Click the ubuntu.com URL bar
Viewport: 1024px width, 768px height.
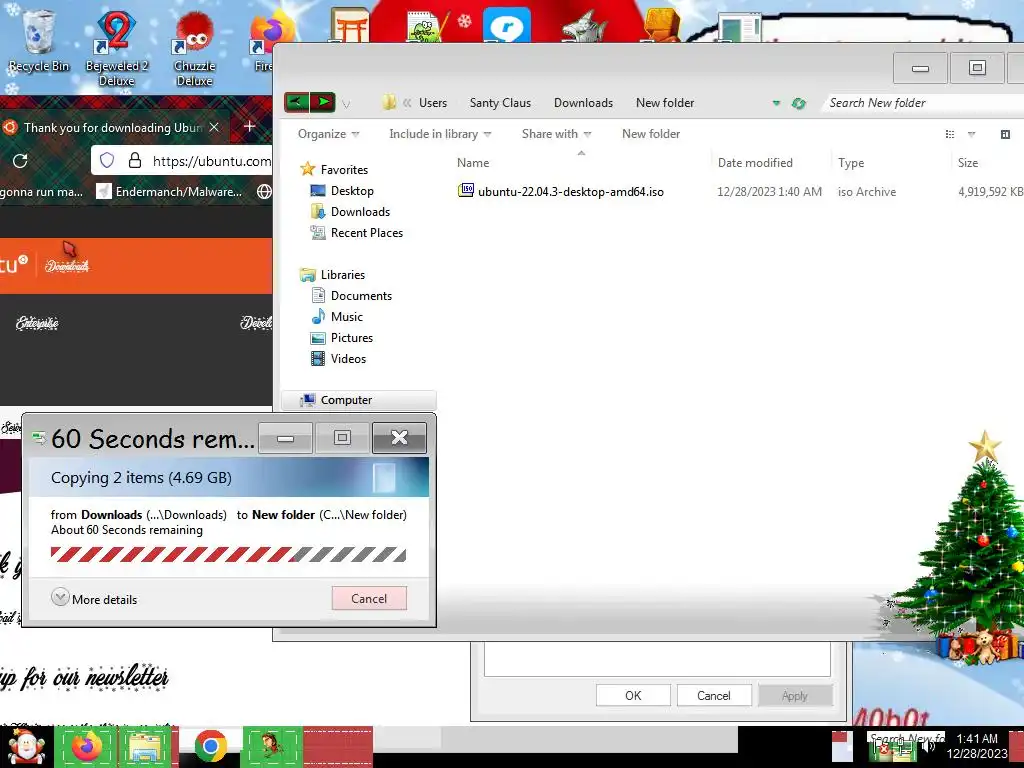182,161
